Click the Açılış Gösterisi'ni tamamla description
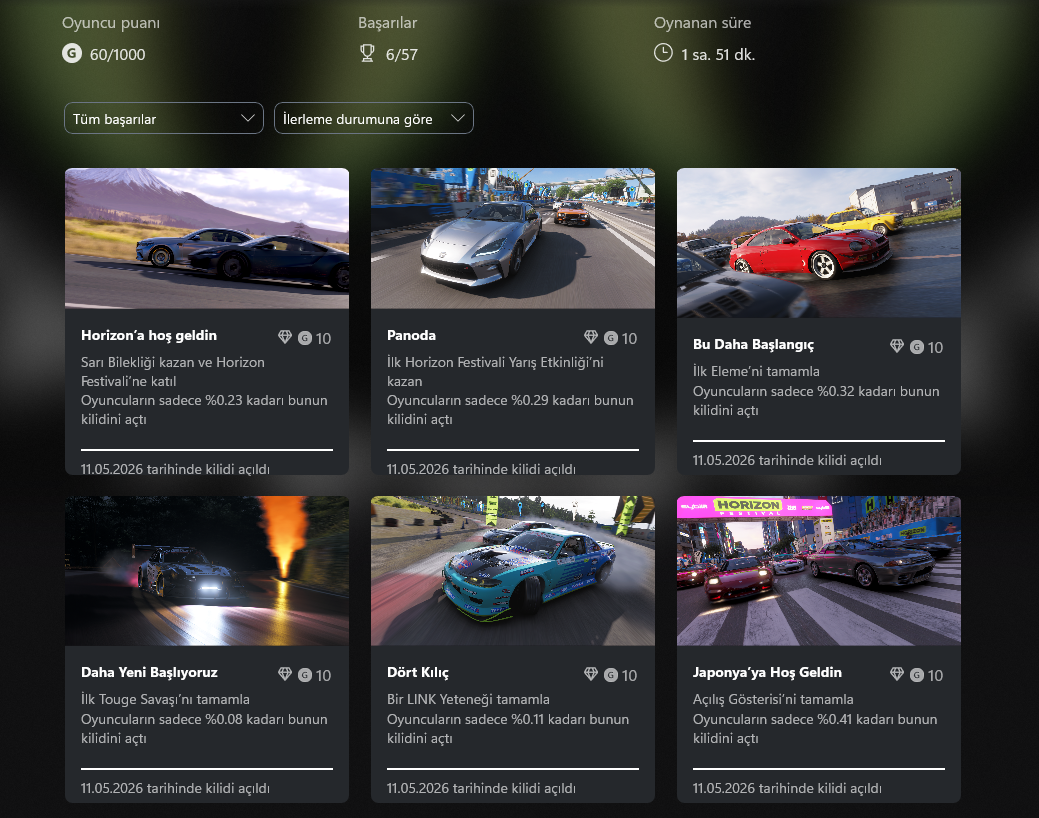This screenshot has width=1039, height=818. pos(773,699)
